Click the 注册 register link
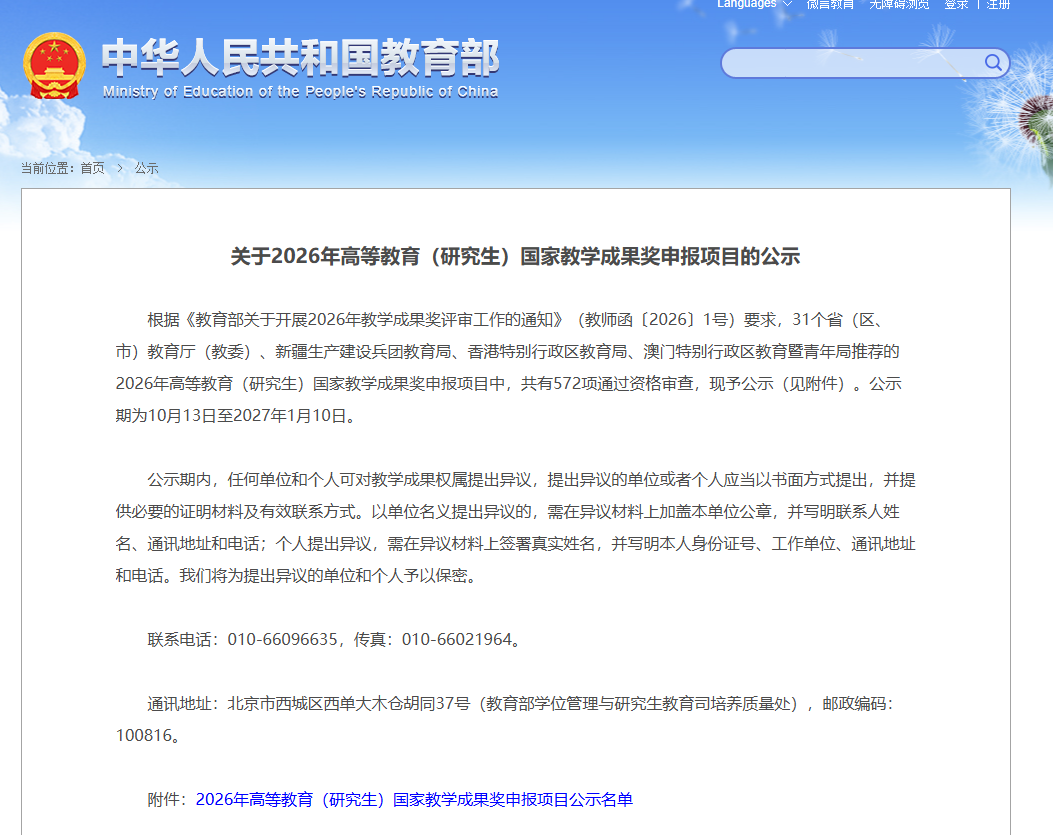 pyautogui.click(x=998, y=4)
